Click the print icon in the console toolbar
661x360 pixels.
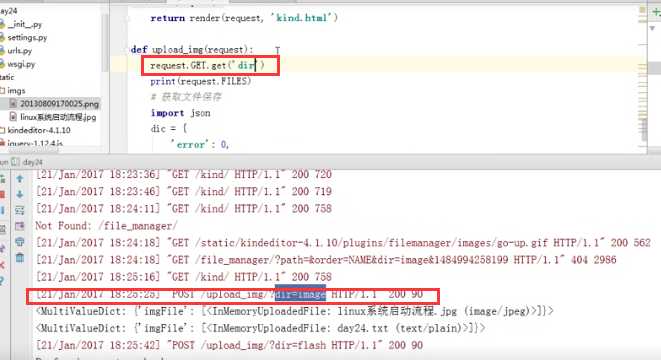coord(20,242)
